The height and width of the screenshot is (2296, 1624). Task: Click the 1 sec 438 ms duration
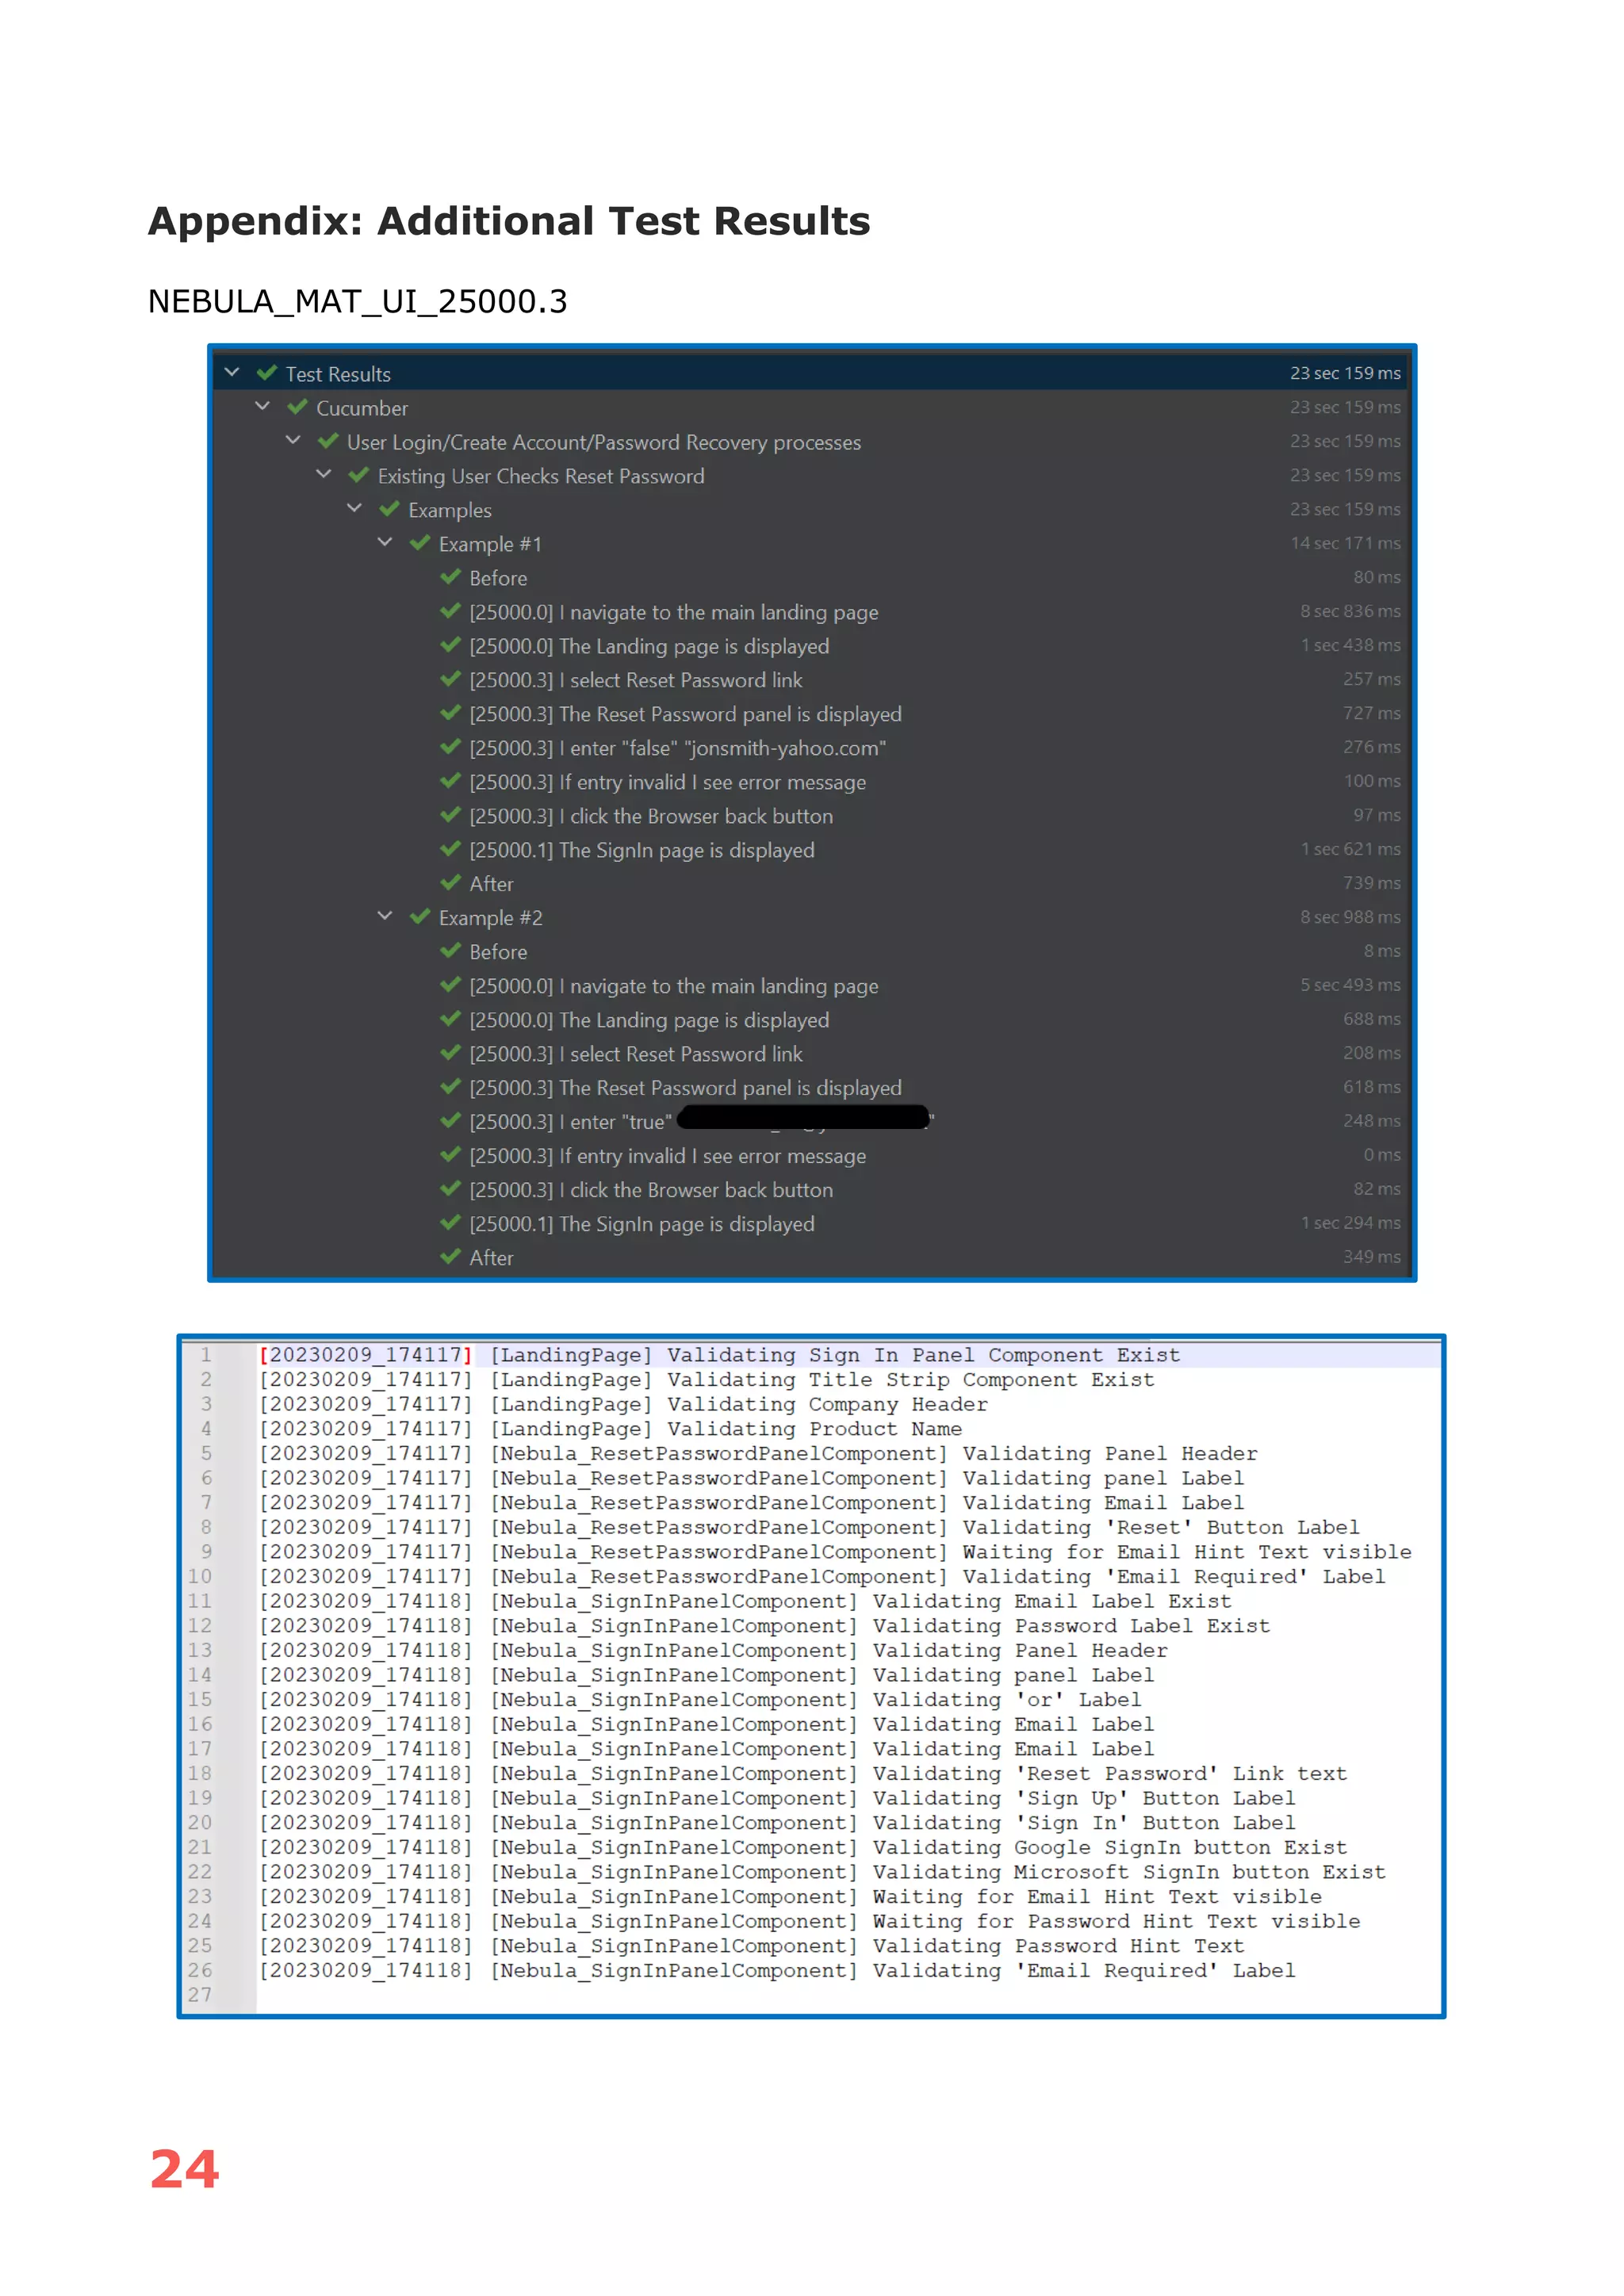point(1350,645)
